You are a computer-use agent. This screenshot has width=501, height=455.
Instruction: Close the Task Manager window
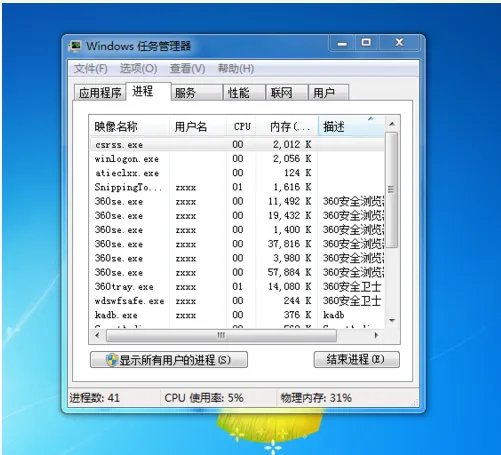399,43
